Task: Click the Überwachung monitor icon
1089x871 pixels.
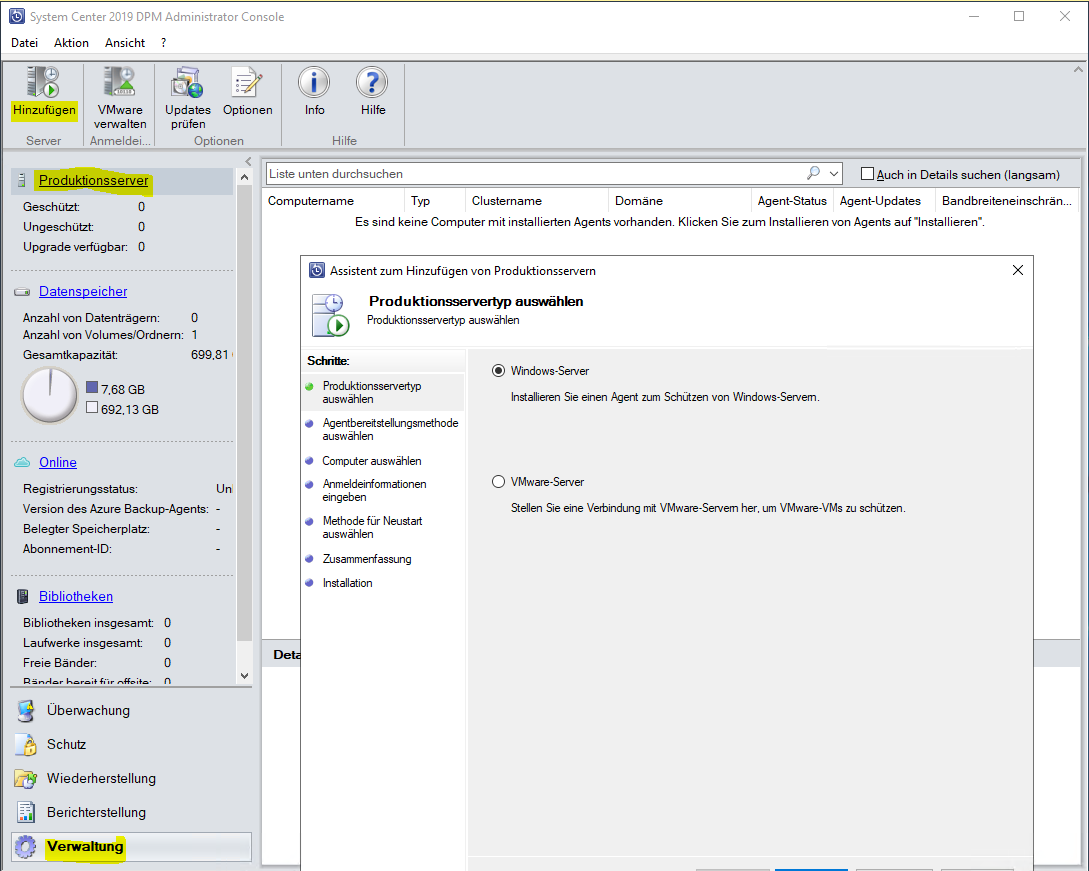Action: pyautogui.click(x=26, y=711)
